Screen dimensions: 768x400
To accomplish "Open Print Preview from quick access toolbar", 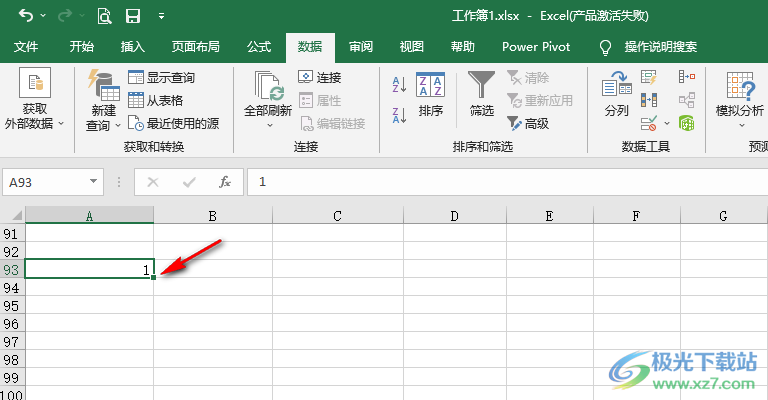I will tap(104, 16).
